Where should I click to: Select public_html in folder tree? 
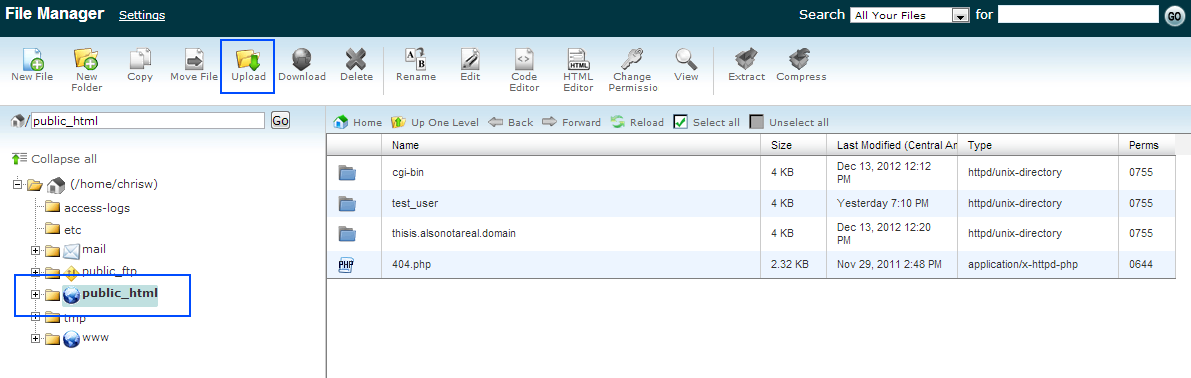click(x=120, y=293)
